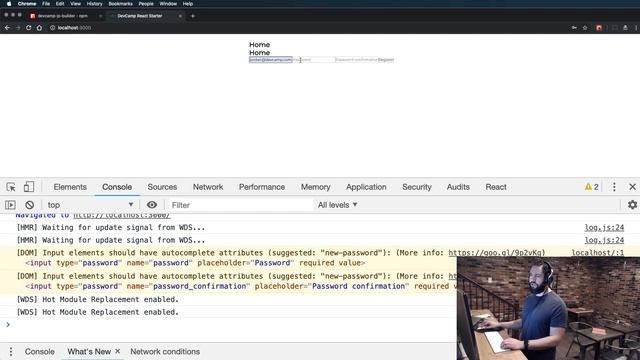Click the second Home link on the page
Viewport: 640px width, 360px height.
click(x=260, y=53)
